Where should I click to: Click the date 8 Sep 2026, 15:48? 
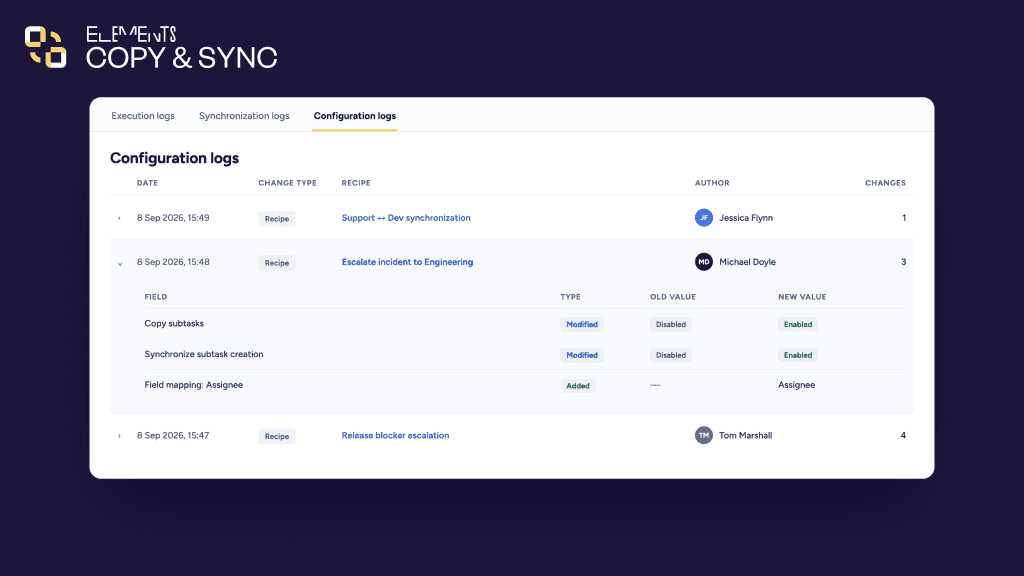click(173, 262)
